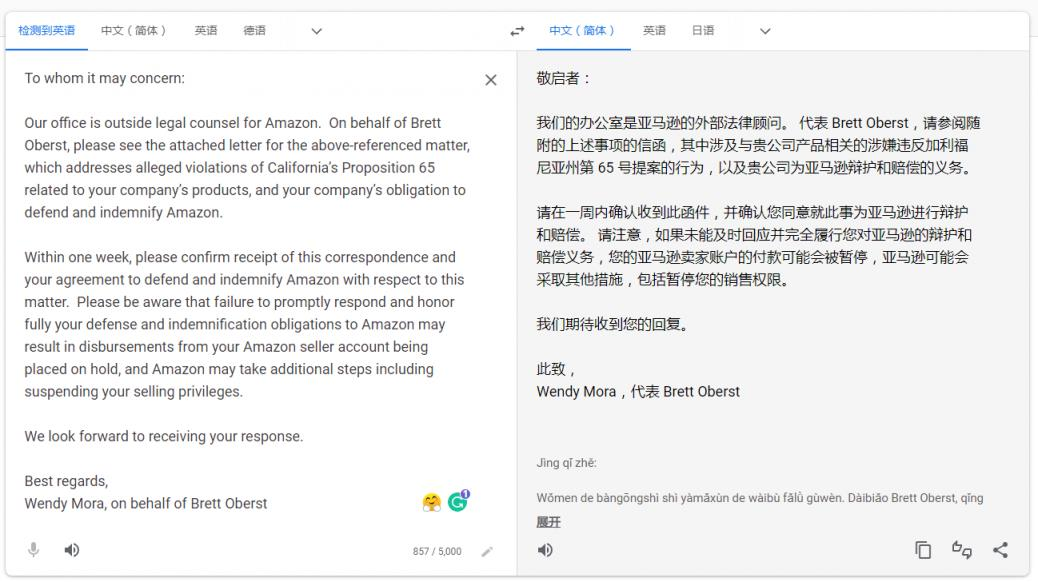Viewport: 1038px width, 582px height.
Task: Click the hugging emoji extension icon
Action: 432,503
